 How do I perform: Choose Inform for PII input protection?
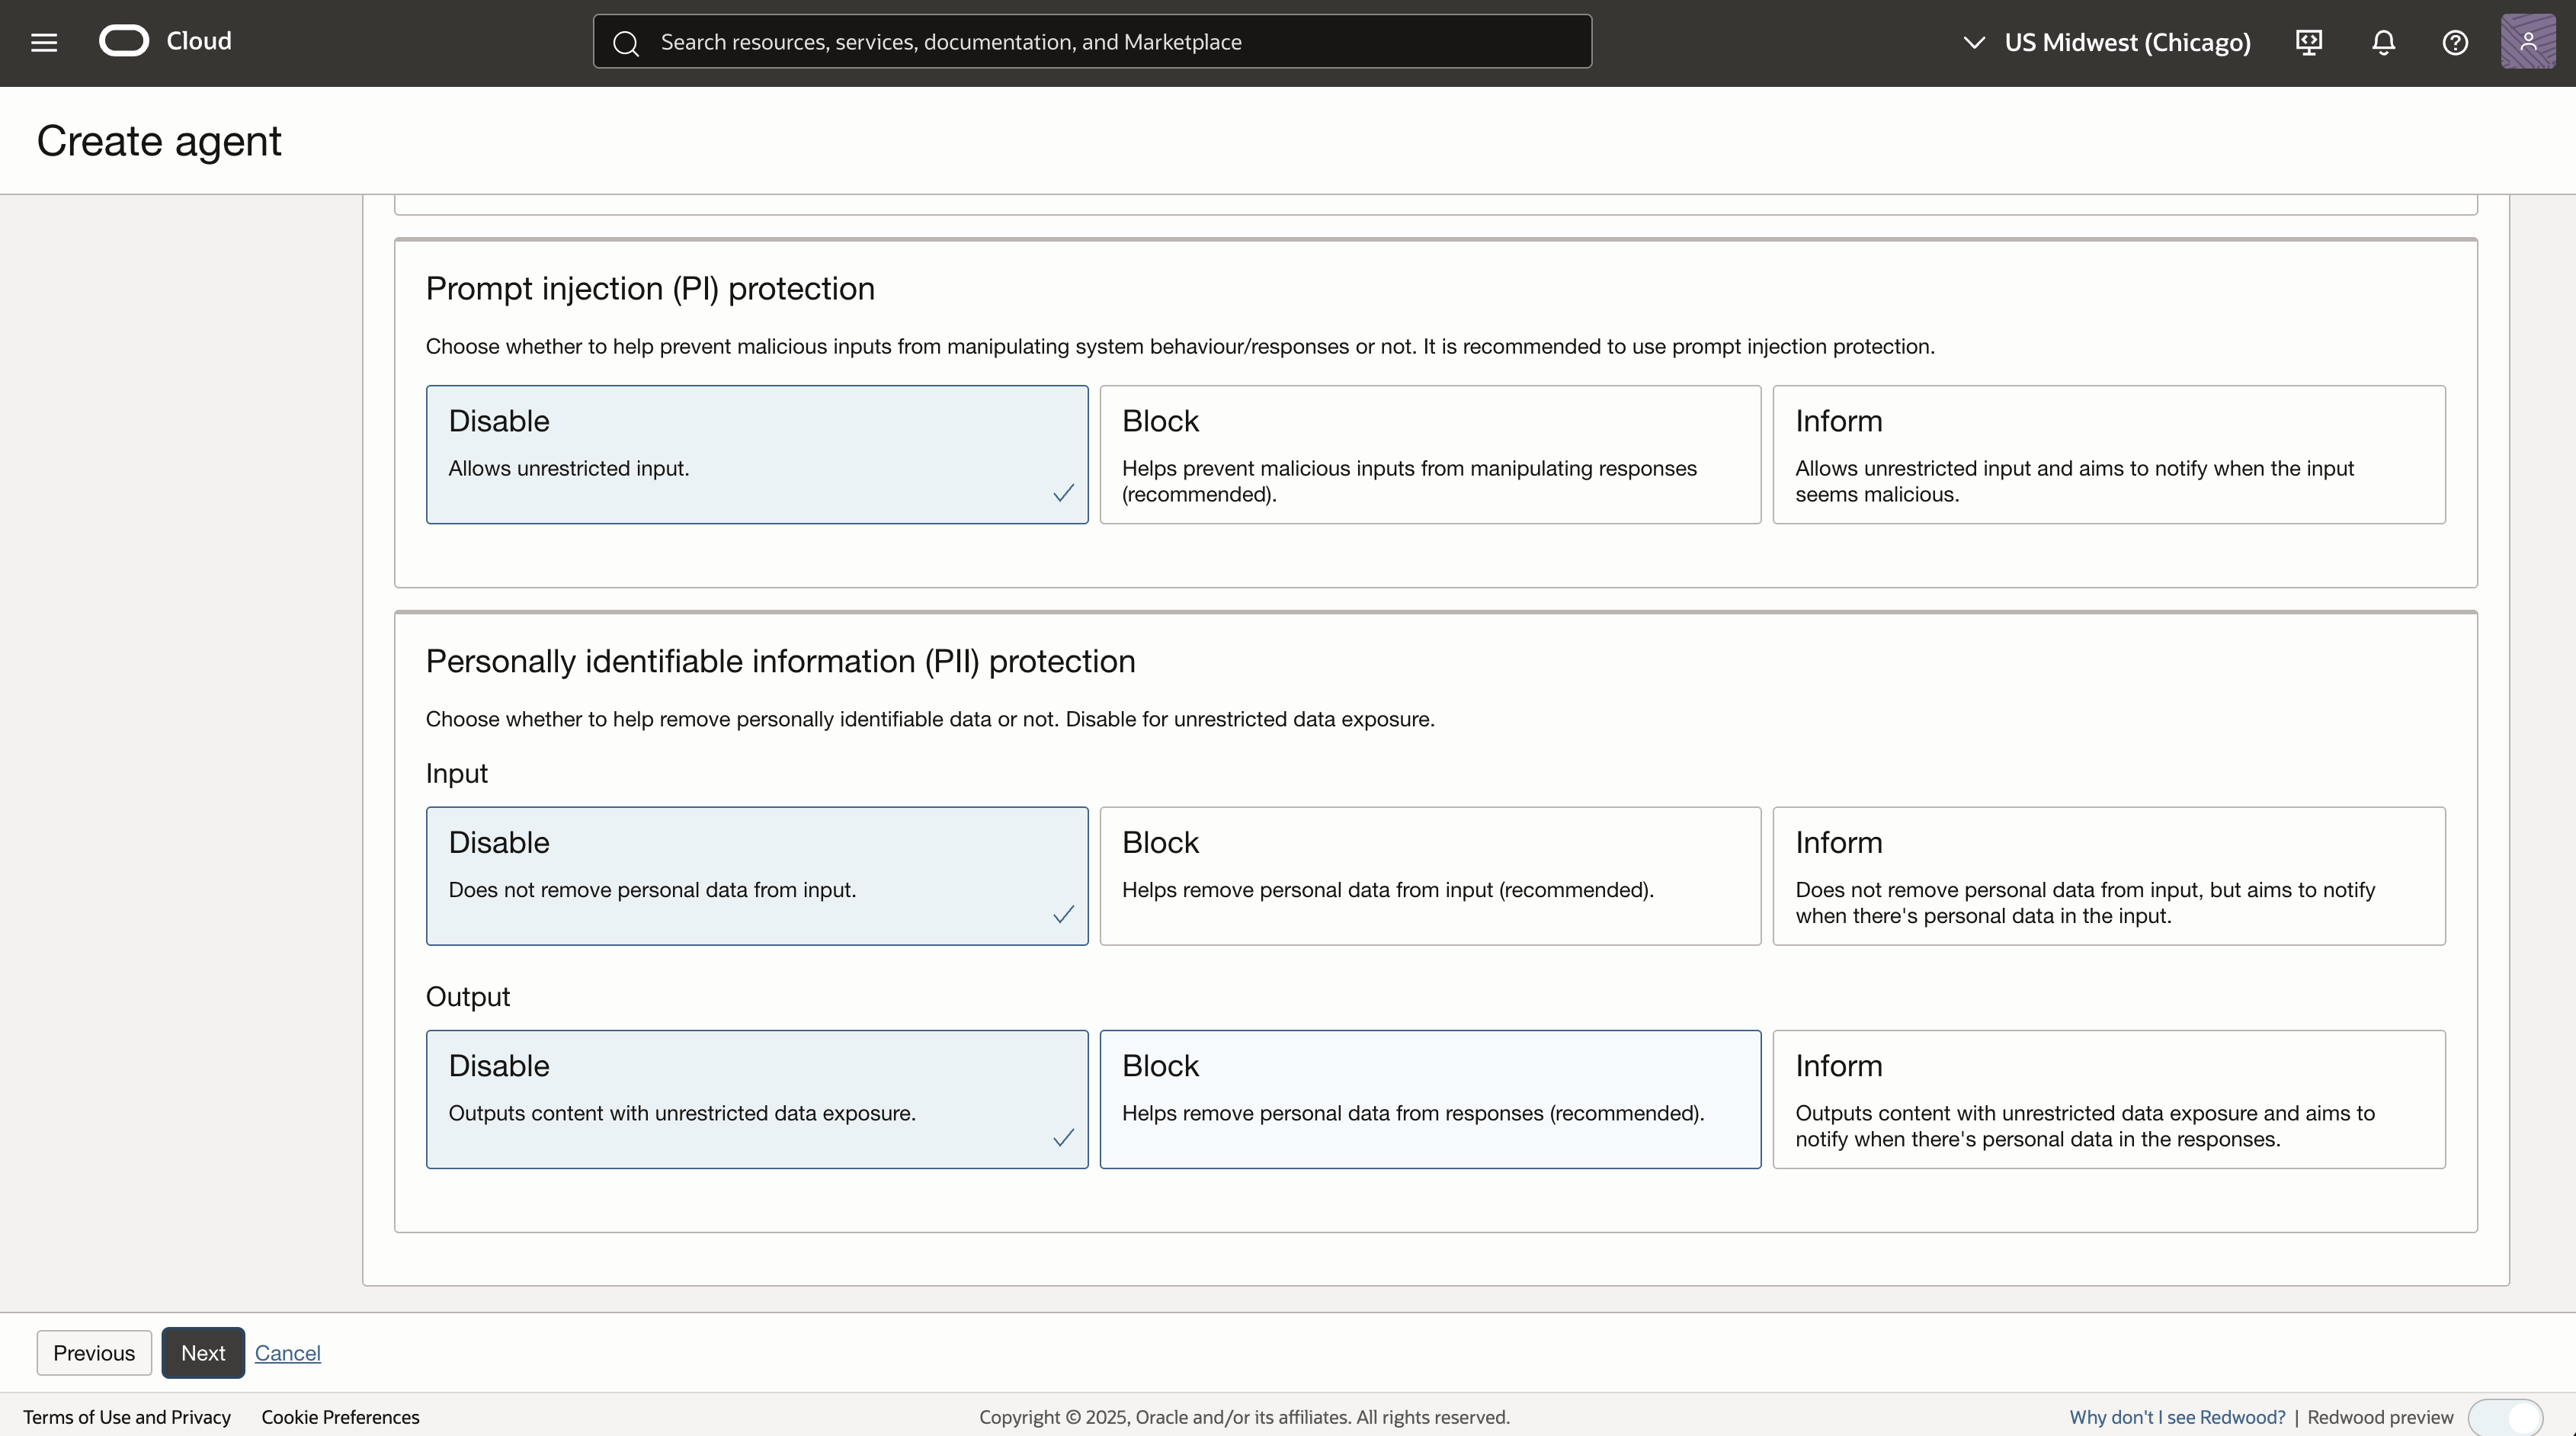[x=2108, y=875]
